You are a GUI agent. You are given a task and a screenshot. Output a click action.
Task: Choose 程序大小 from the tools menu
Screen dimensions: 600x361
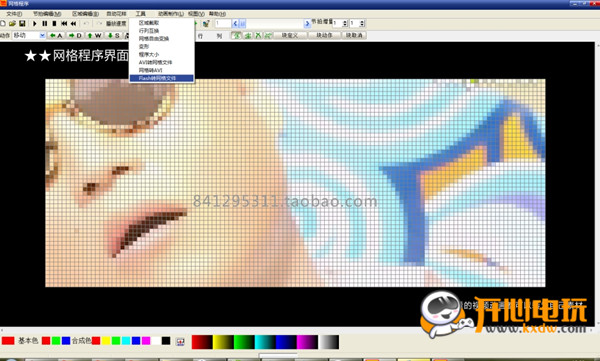(x=161, y=54)
